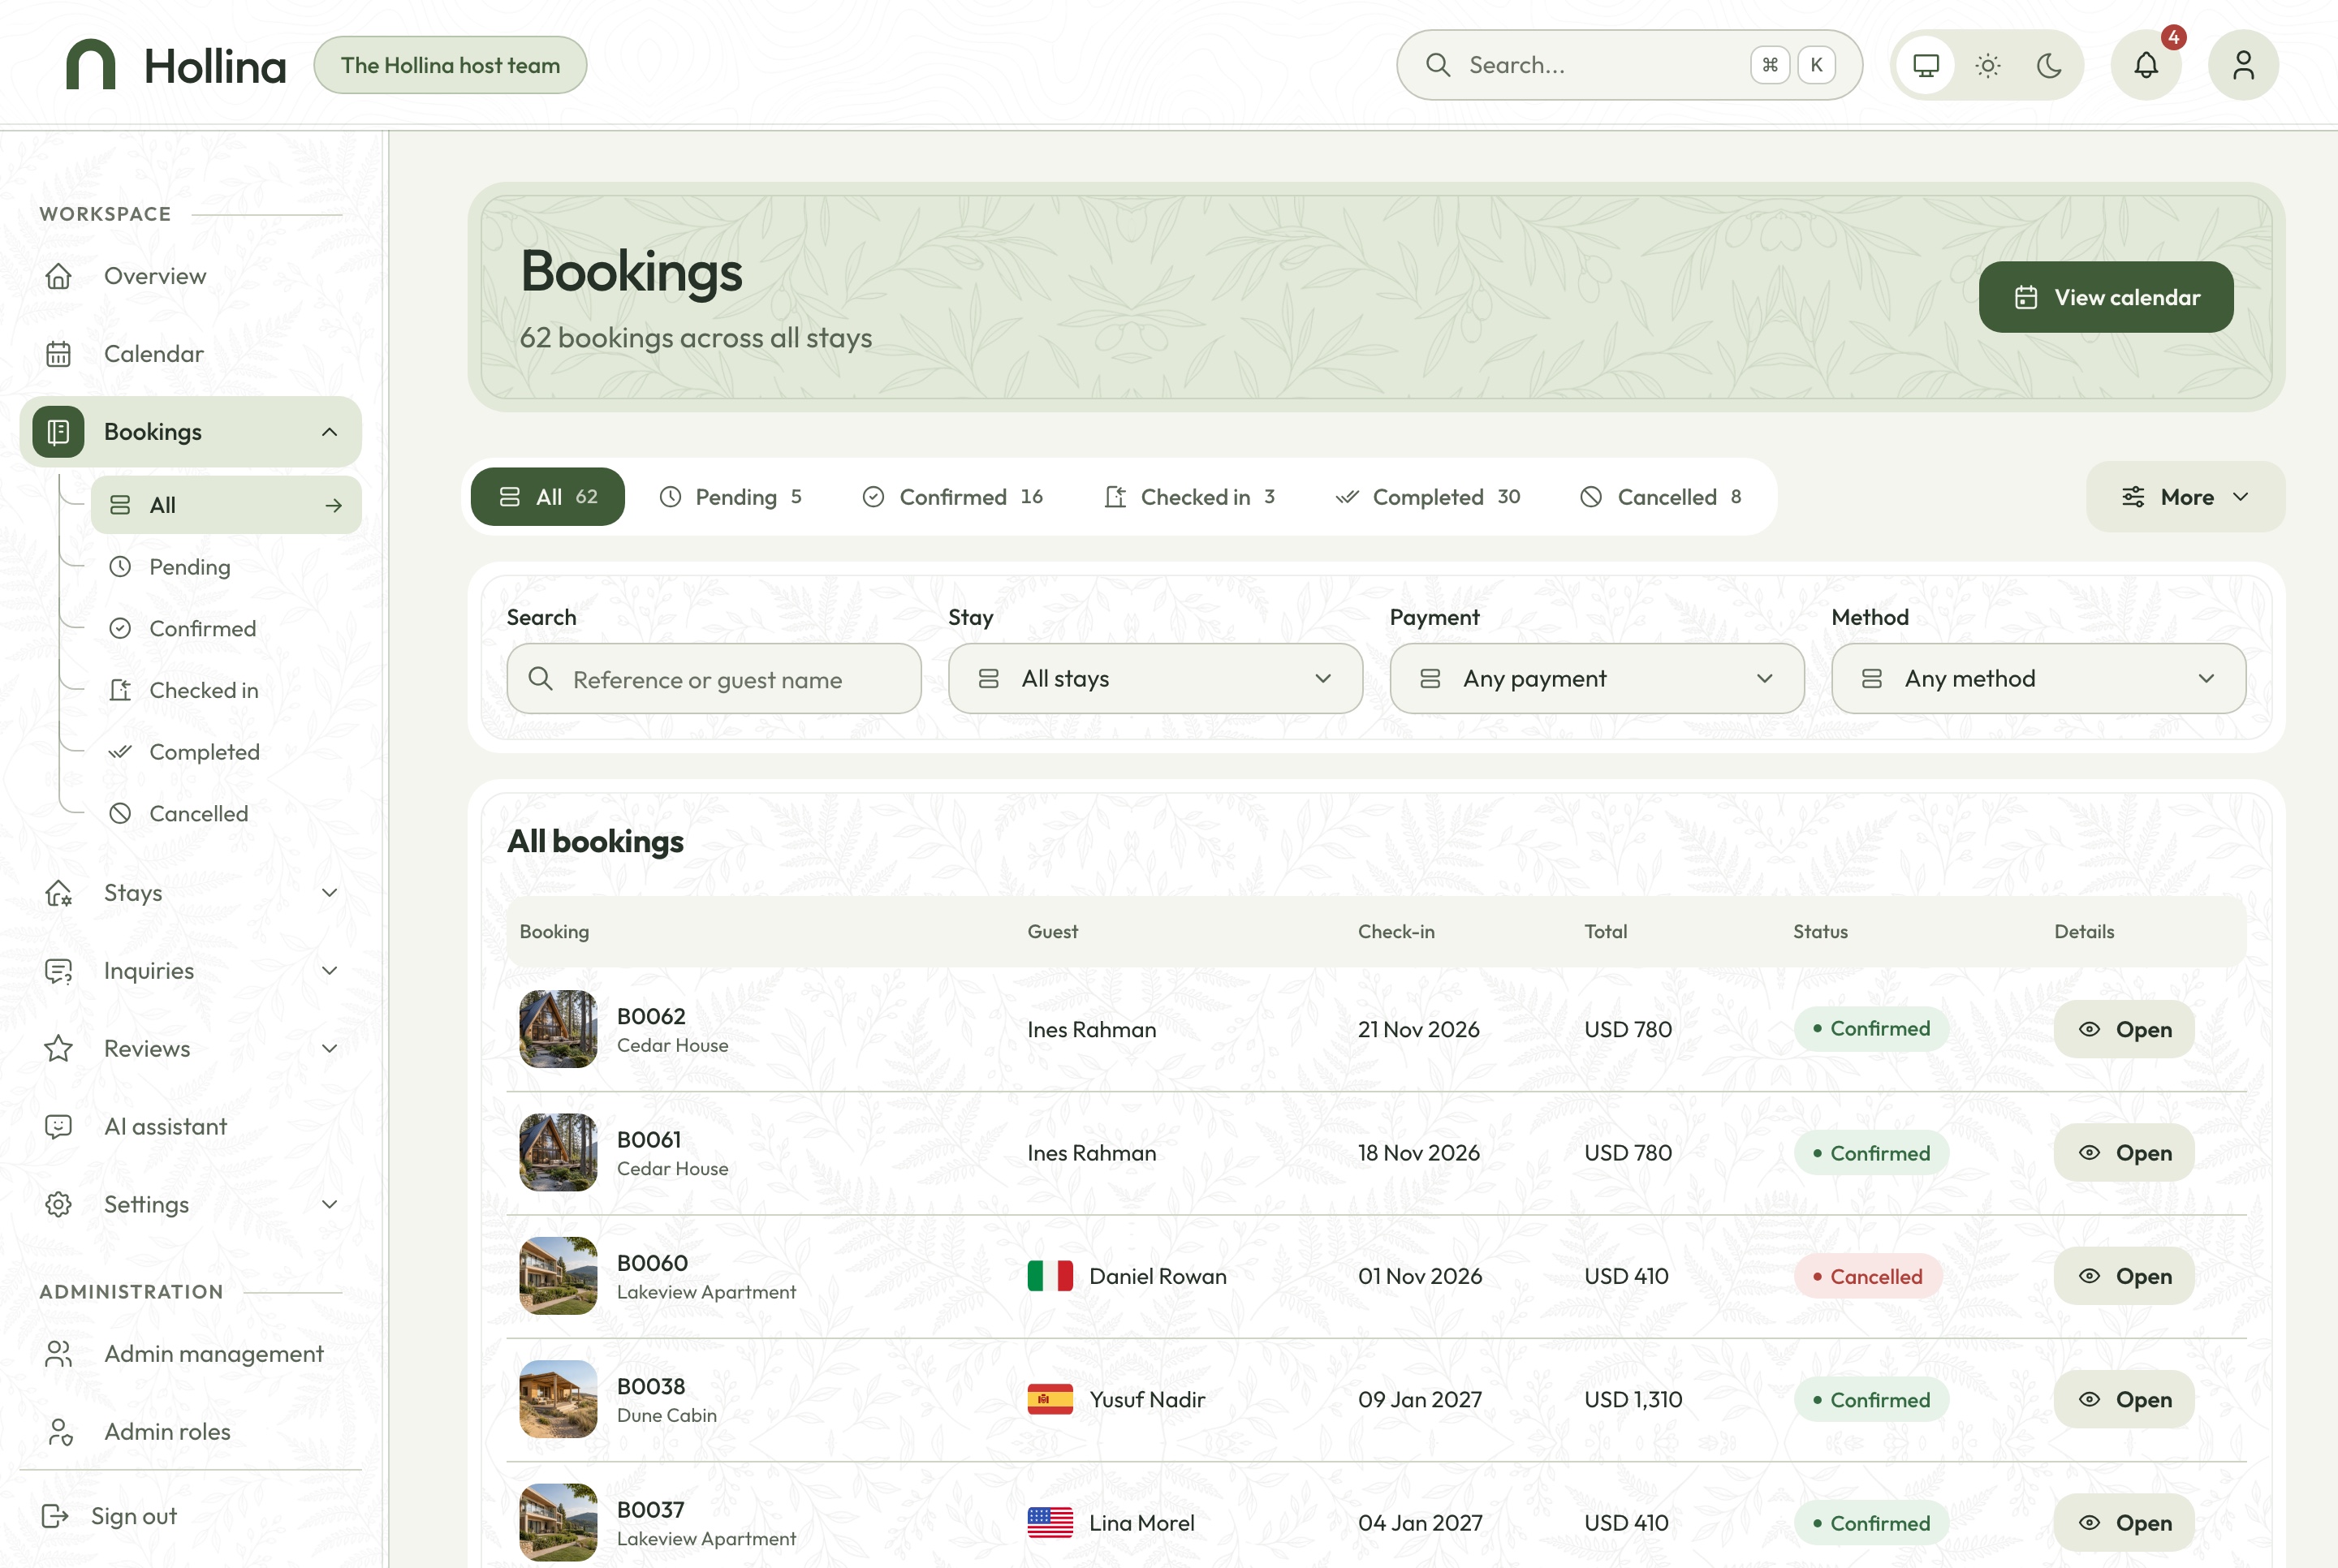Screen dimensions: 2338x1568
Task: Select All under Bookings submenu
Action: pyautogui.click(x=226, y=505)
